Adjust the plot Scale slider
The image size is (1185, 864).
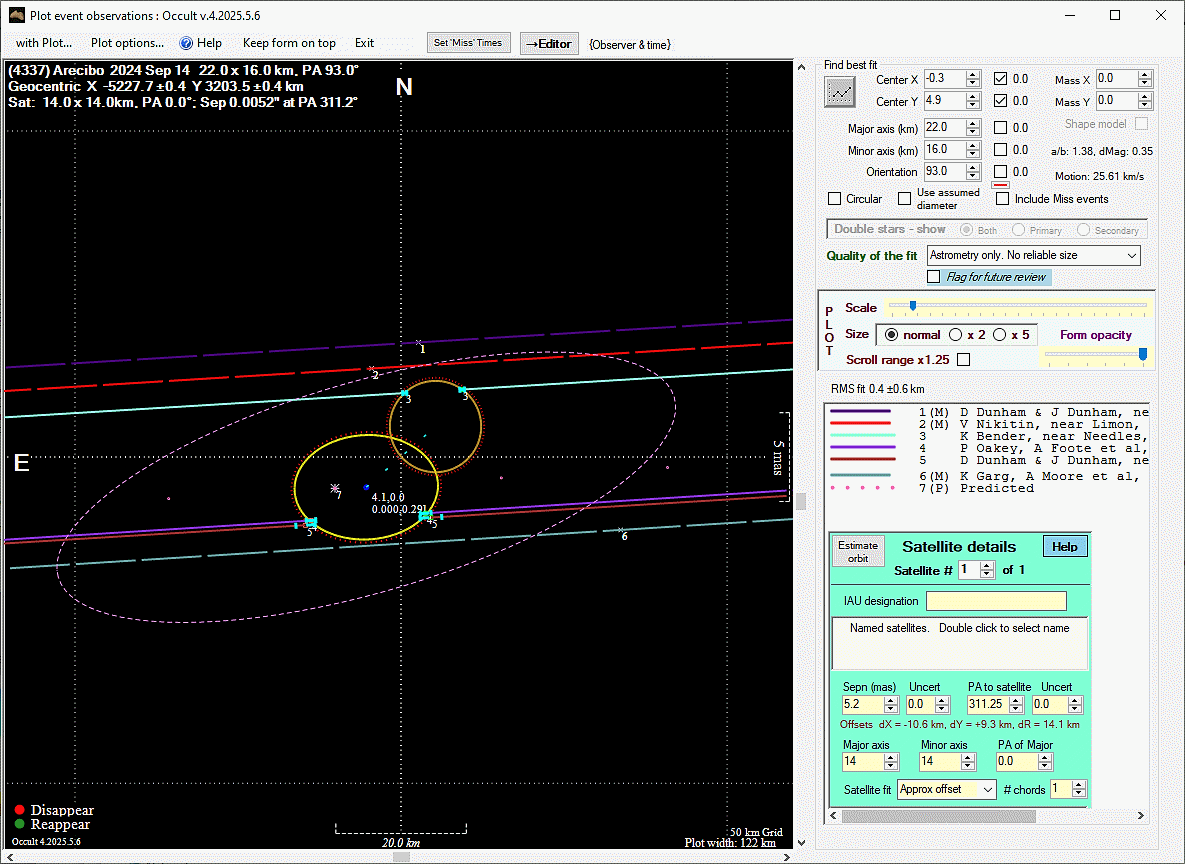[x=913, y=306]
